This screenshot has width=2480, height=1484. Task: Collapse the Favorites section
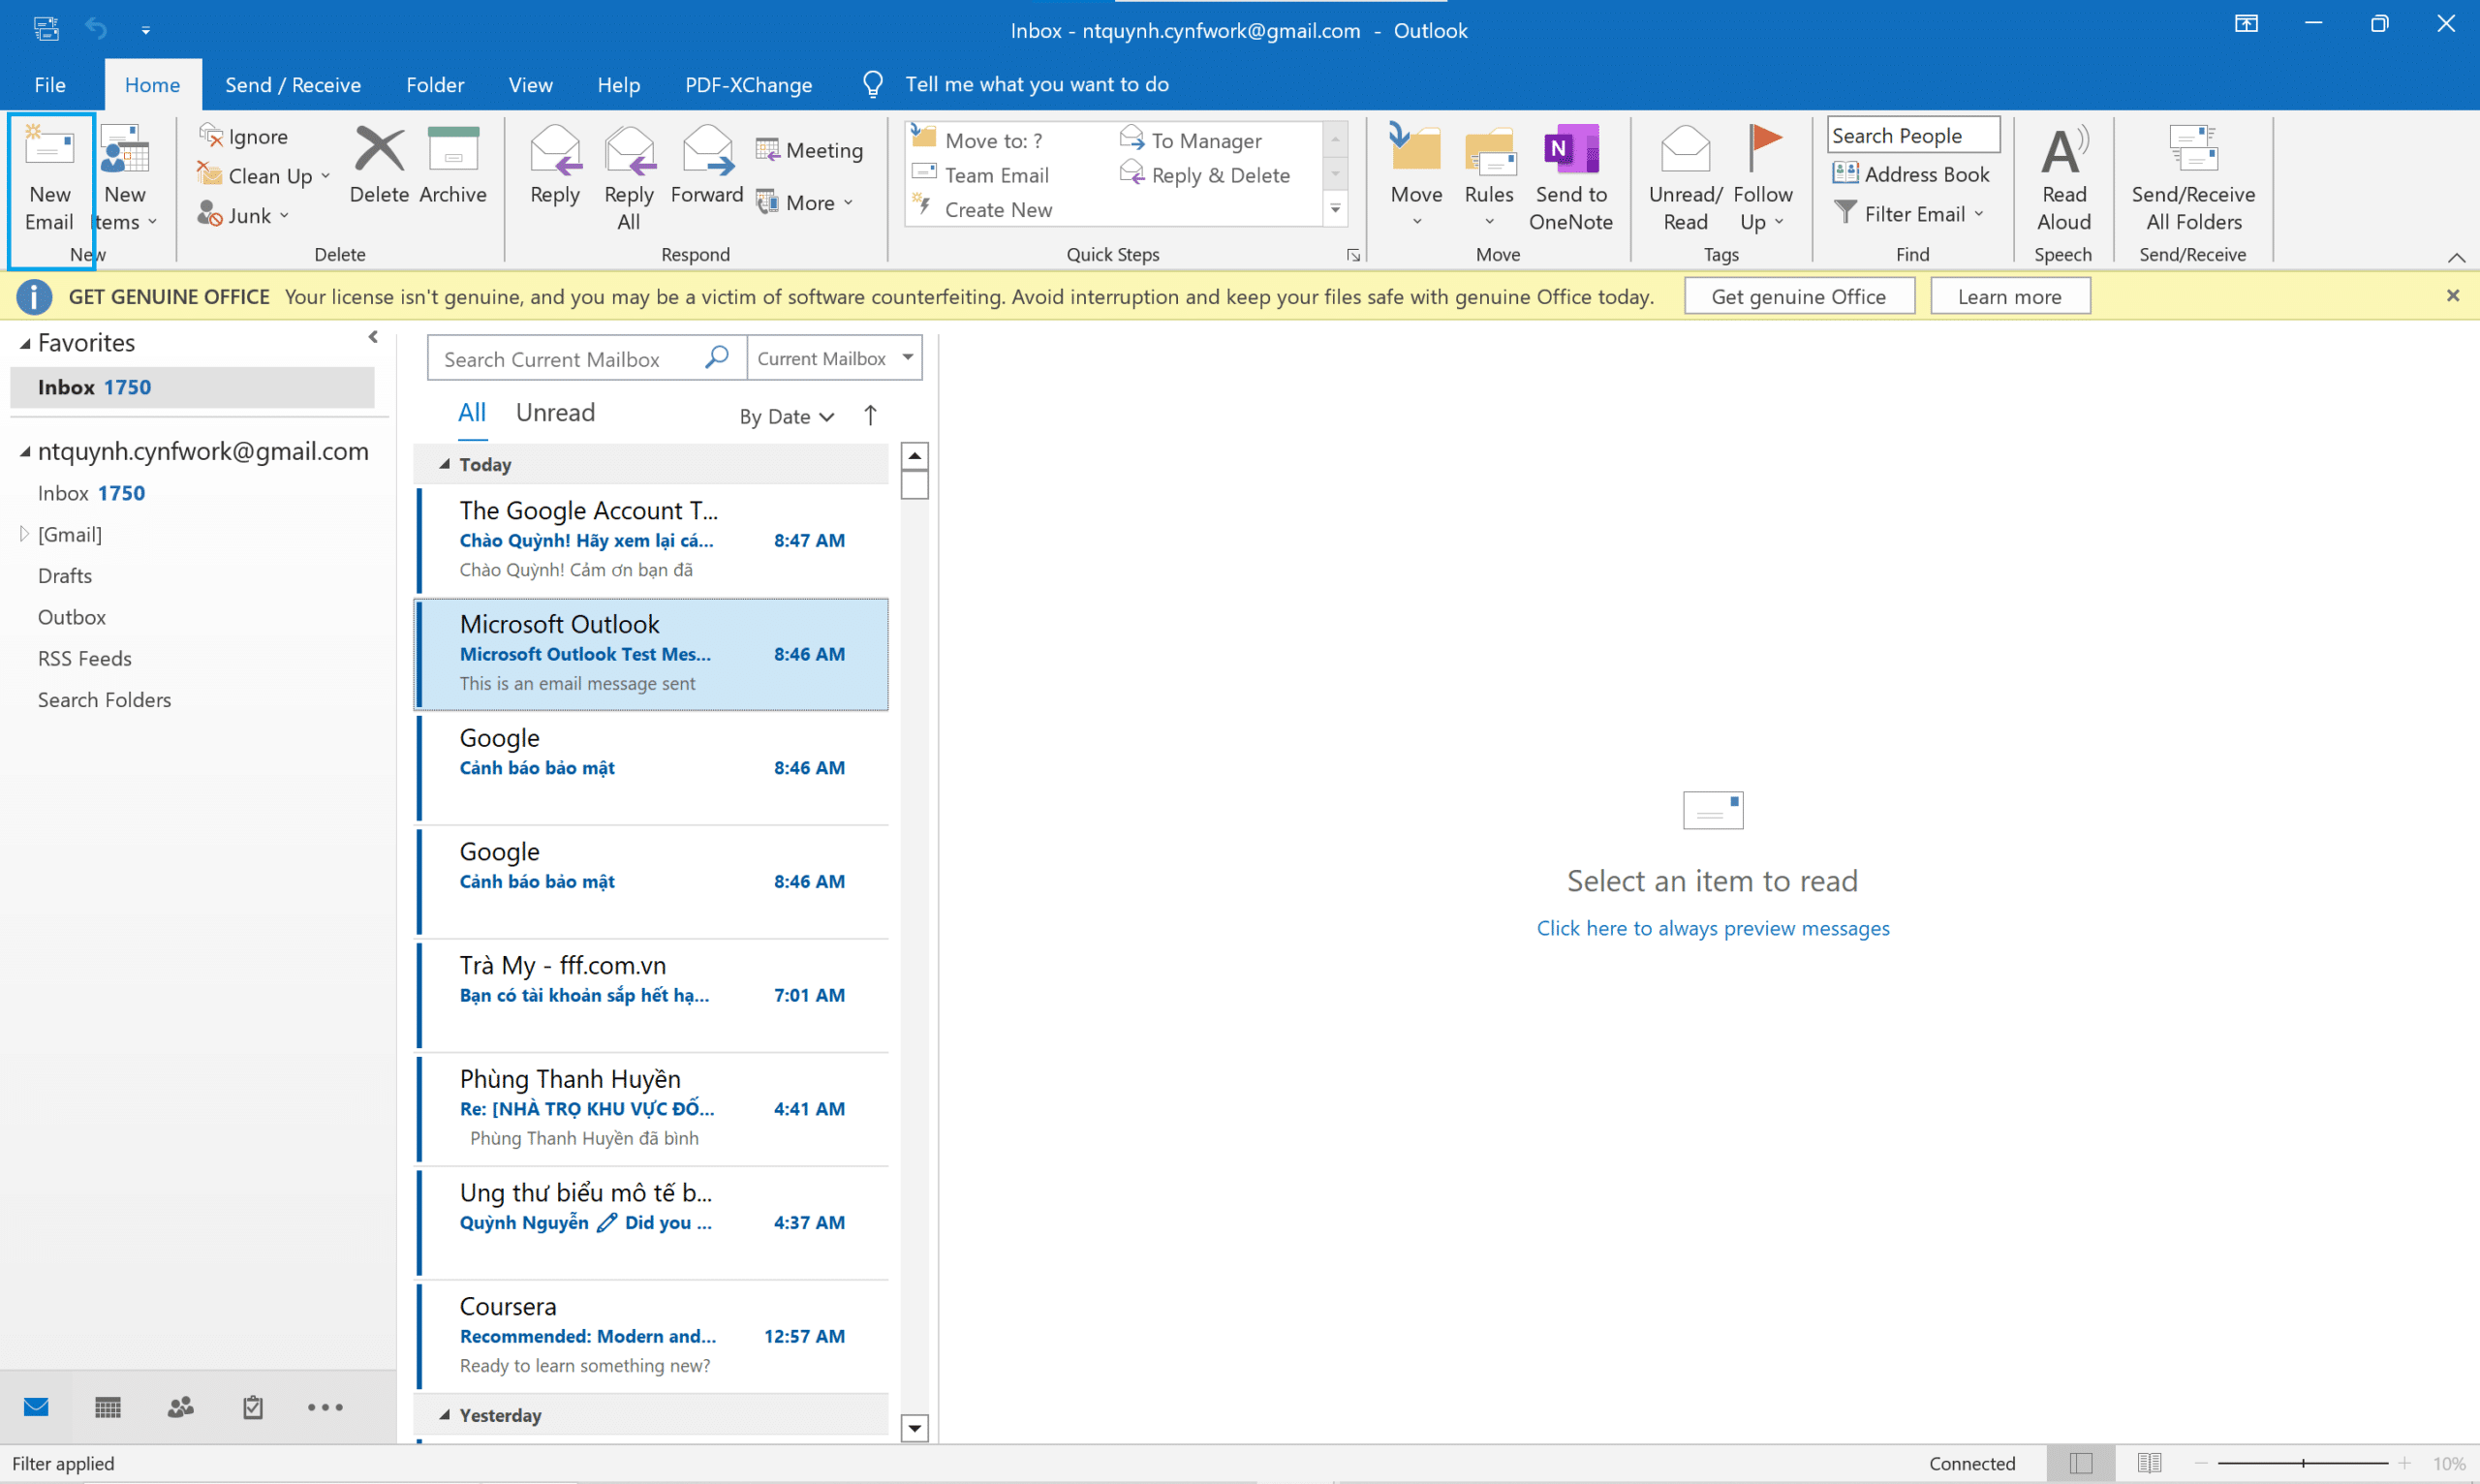tap(26, 343)
